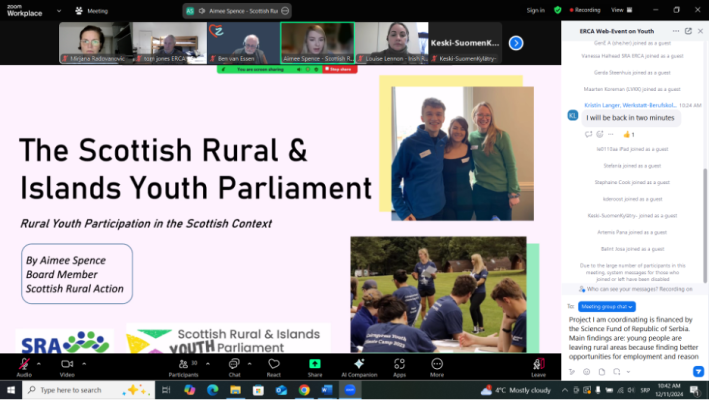Unmute the microphone with the Audio button
This screenshot has width=709, height=400.
point(23,363)
